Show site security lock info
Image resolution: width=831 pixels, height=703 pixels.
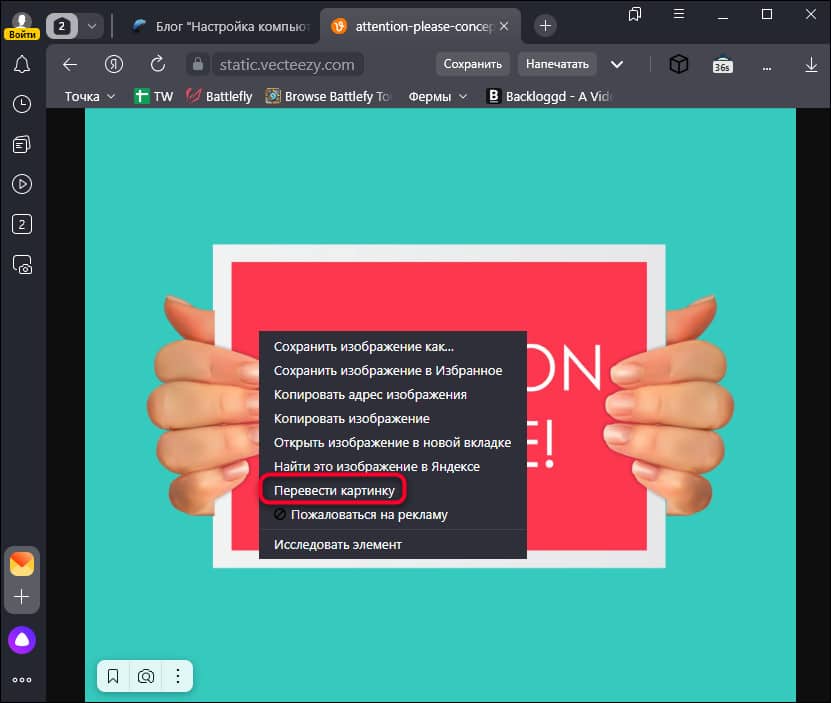[198, 65]
